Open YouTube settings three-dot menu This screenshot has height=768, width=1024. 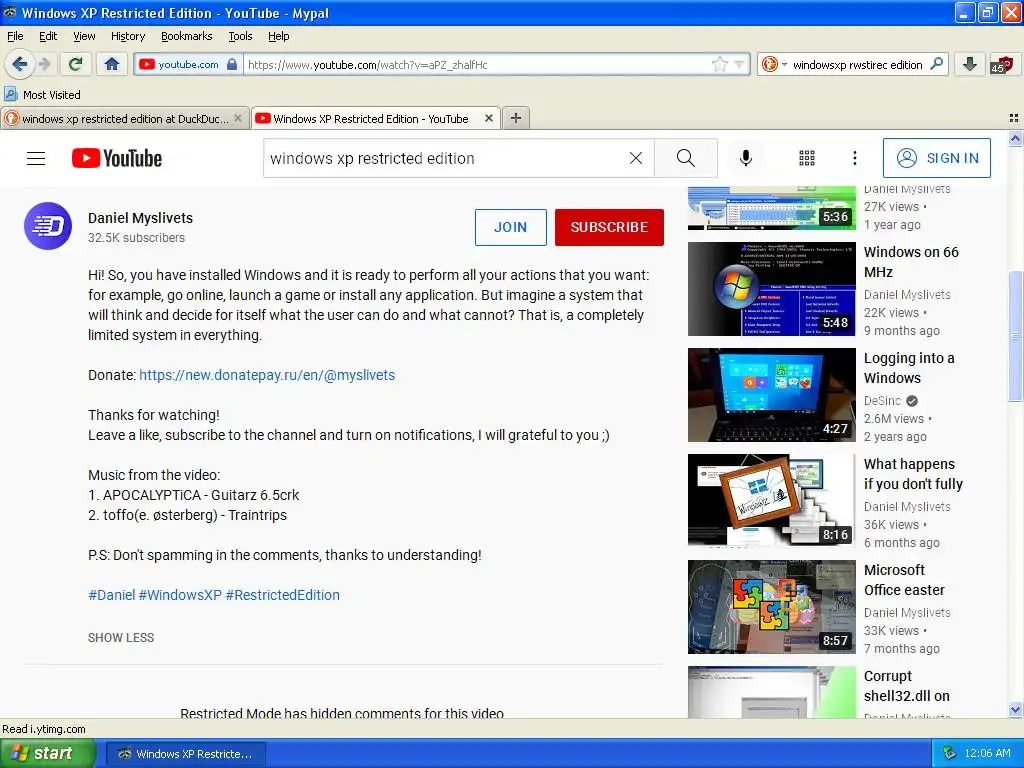pyautogui.click(x=855, y=158)
